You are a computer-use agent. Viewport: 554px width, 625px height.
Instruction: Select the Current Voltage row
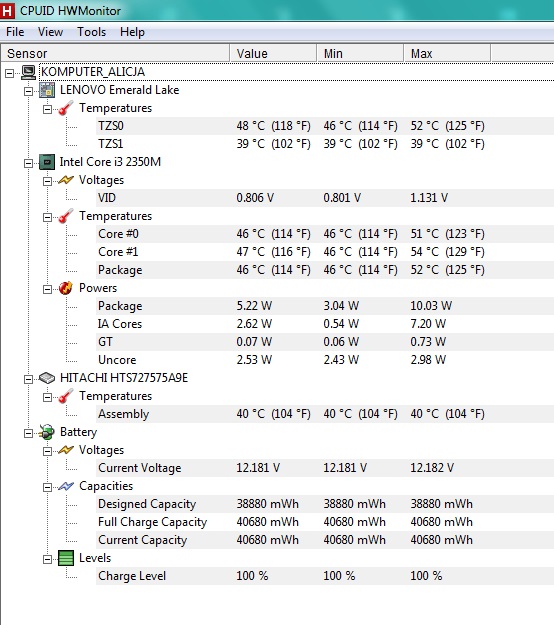pyautogui.click(x=324, y=468)
